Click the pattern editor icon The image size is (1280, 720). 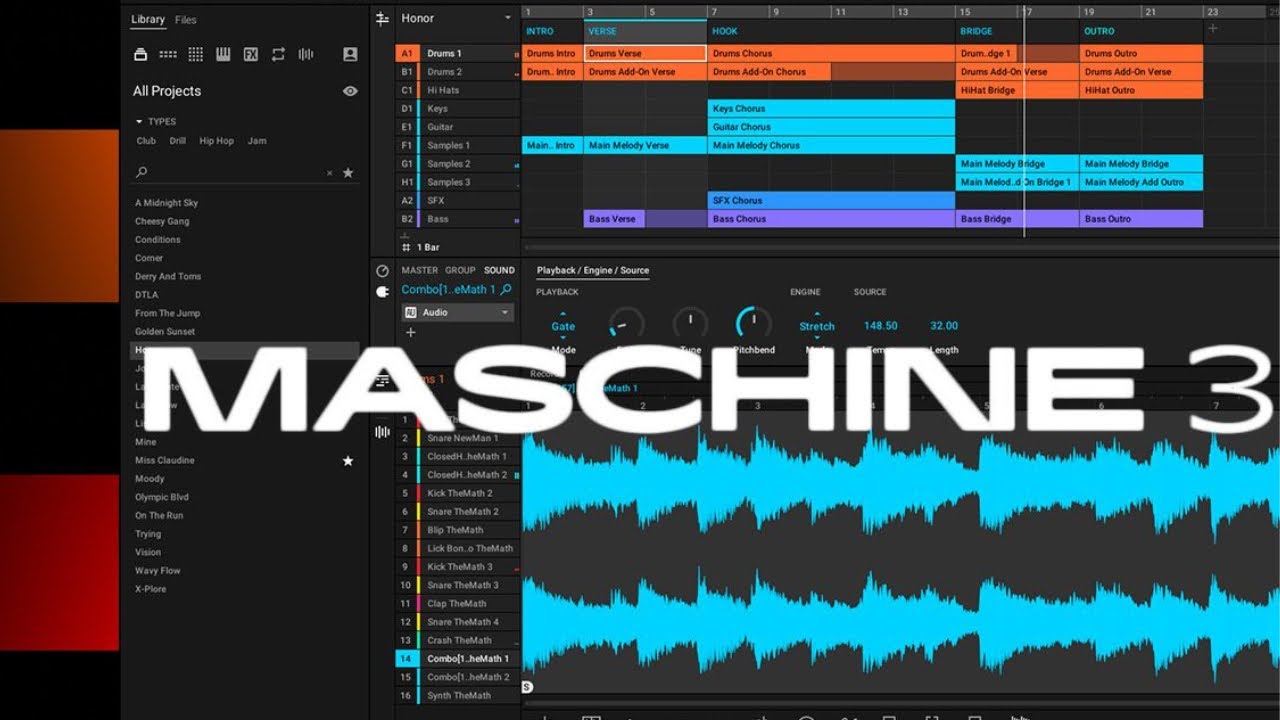[x=382, y=381]
